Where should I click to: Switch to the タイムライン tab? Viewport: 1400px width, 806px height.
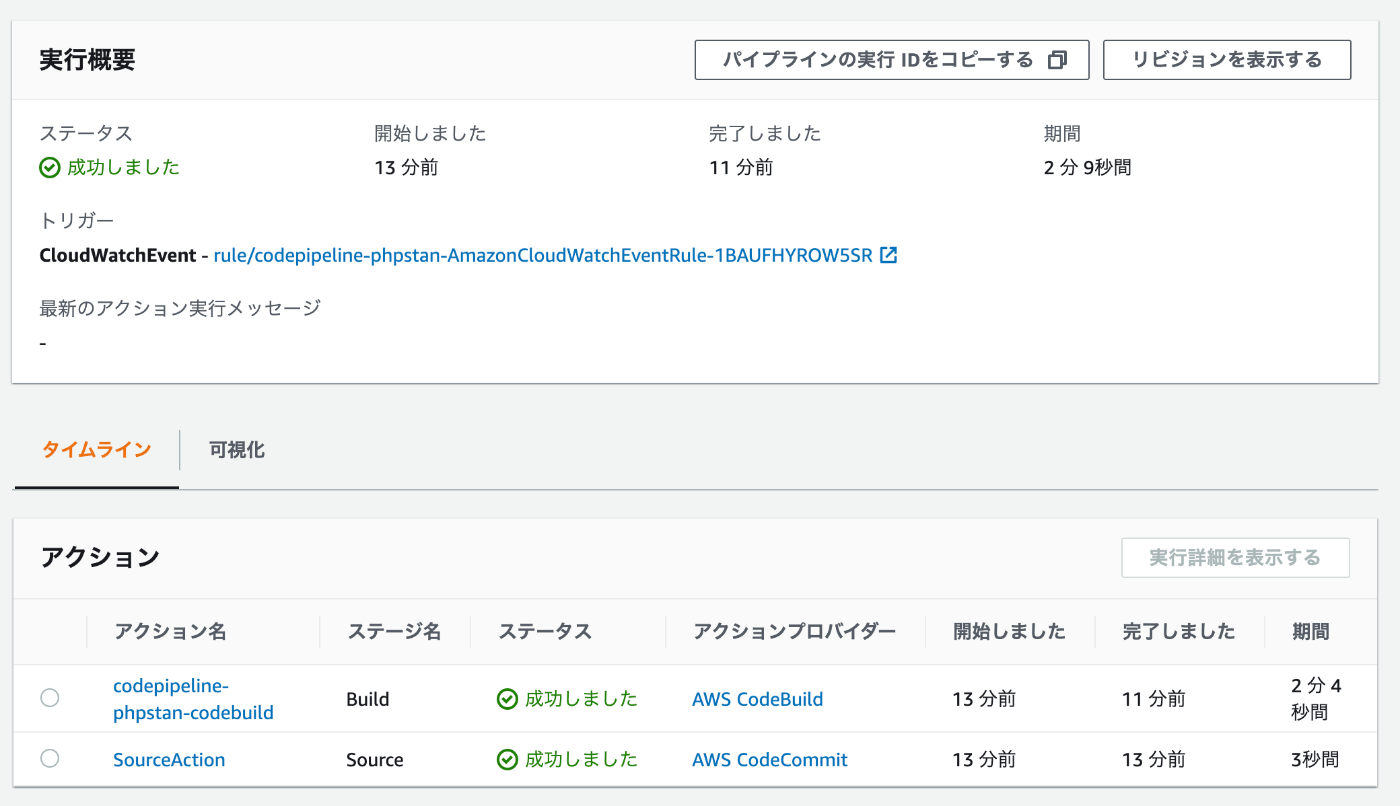coord(96,450)
